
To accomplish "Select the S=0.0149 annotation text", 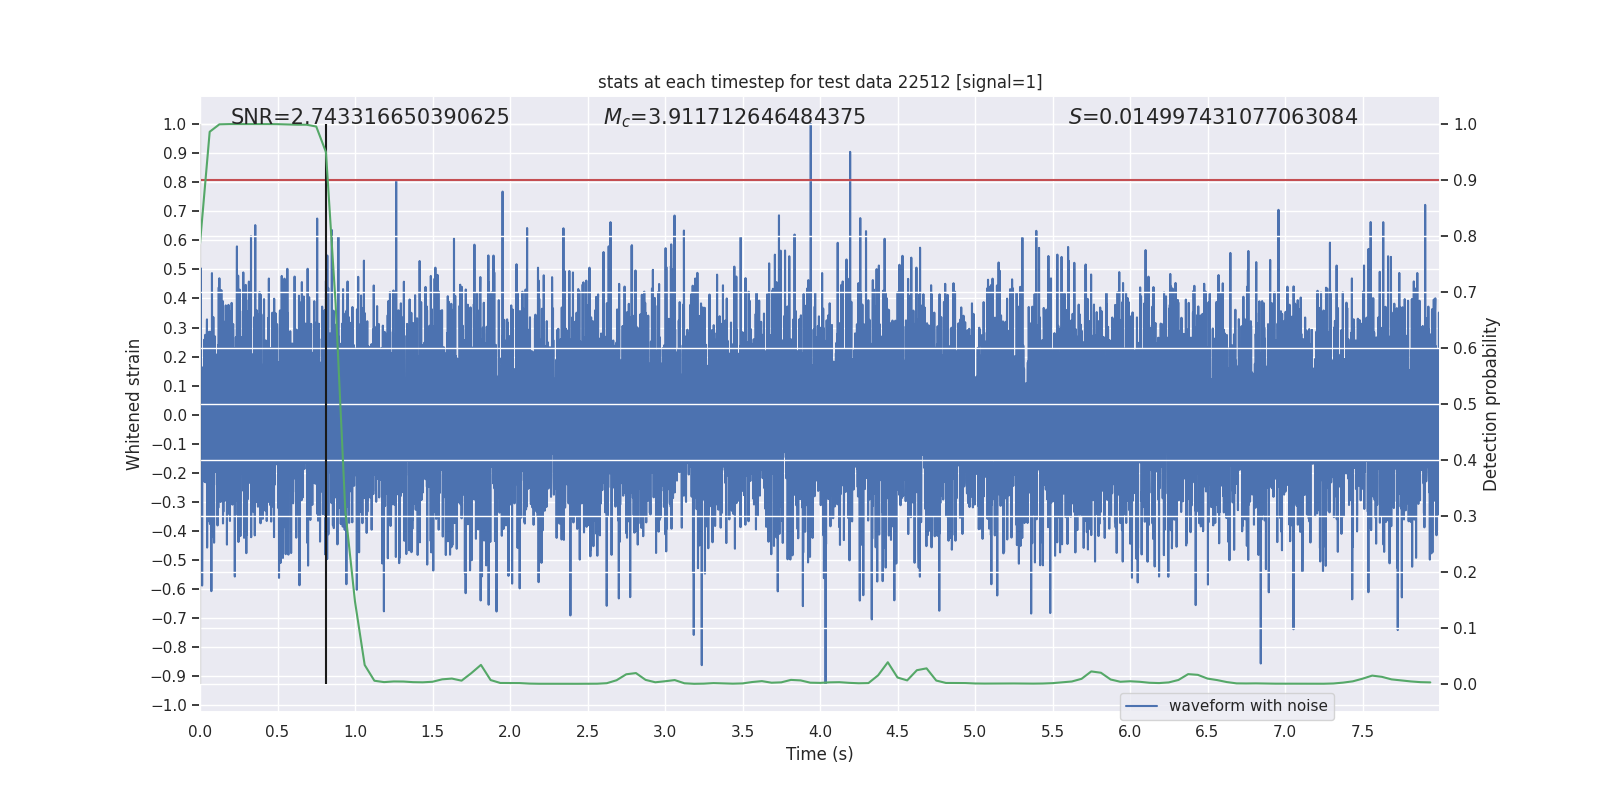I will click(1212, 117).
